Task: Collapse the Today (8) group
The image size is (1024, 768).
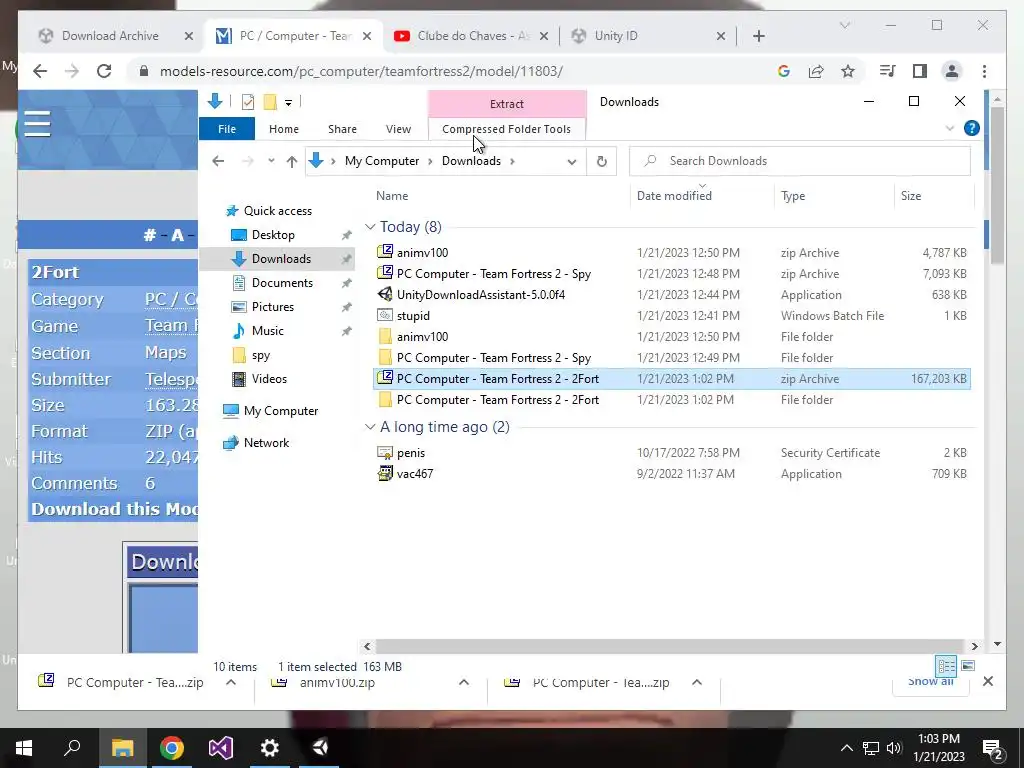Action: [370, 227]
